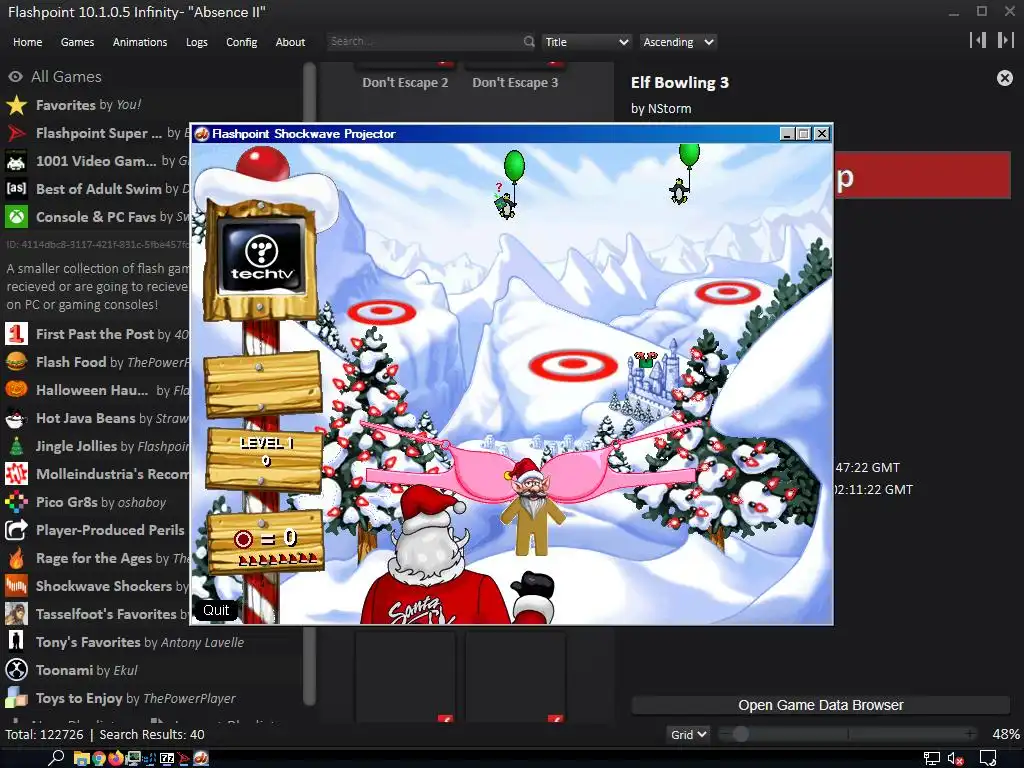Click the NStorm developer link
The height and width of the screenshot is (768, 1024).
(x=669, y=108)
